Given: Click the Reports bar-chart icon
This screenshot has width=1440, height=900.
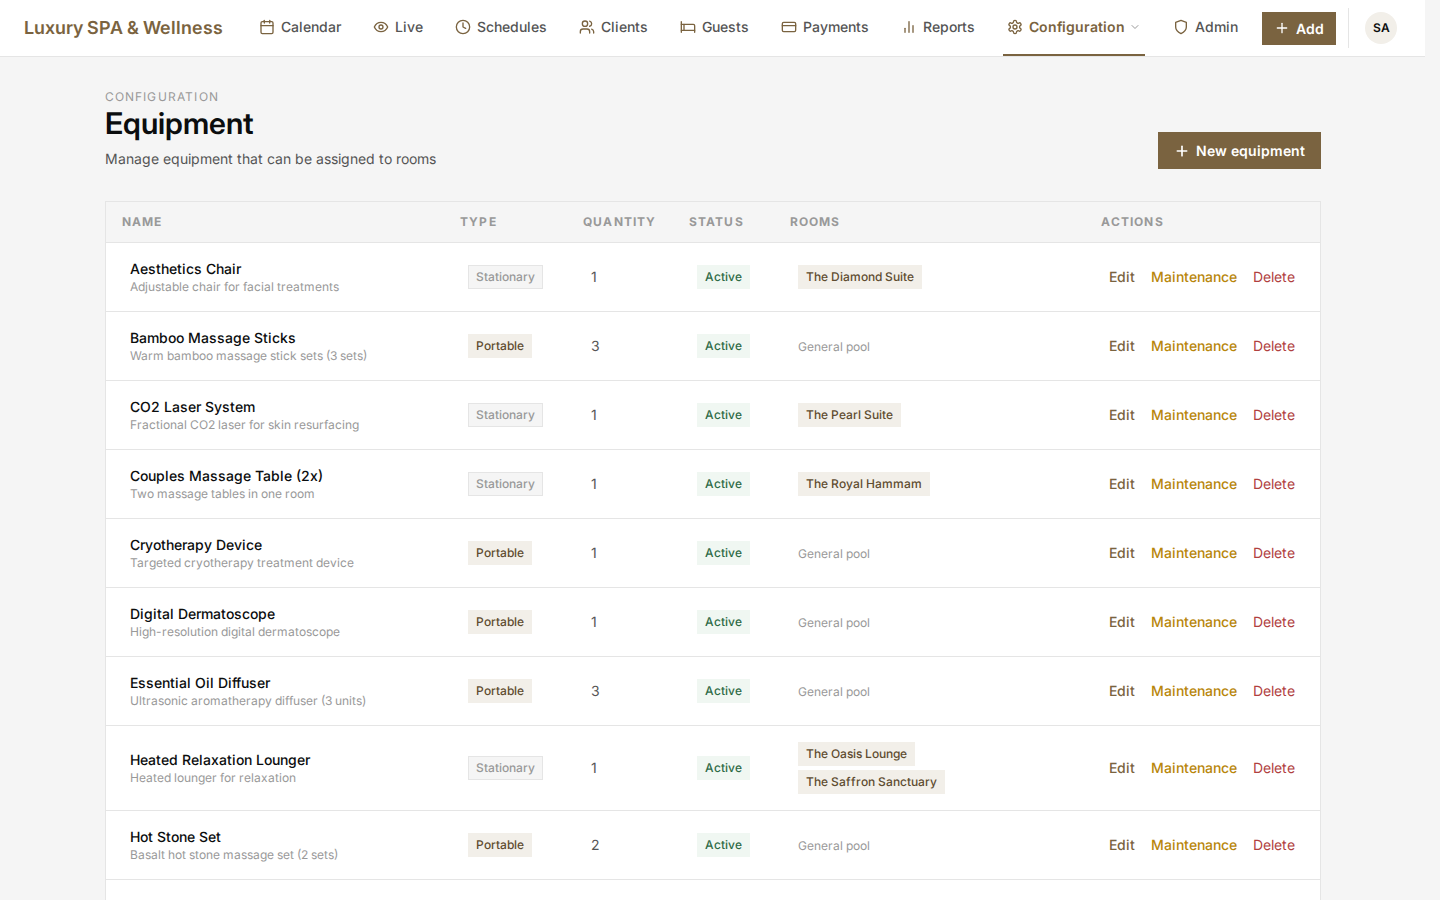Looking at the screenshot, I should 907,27.
